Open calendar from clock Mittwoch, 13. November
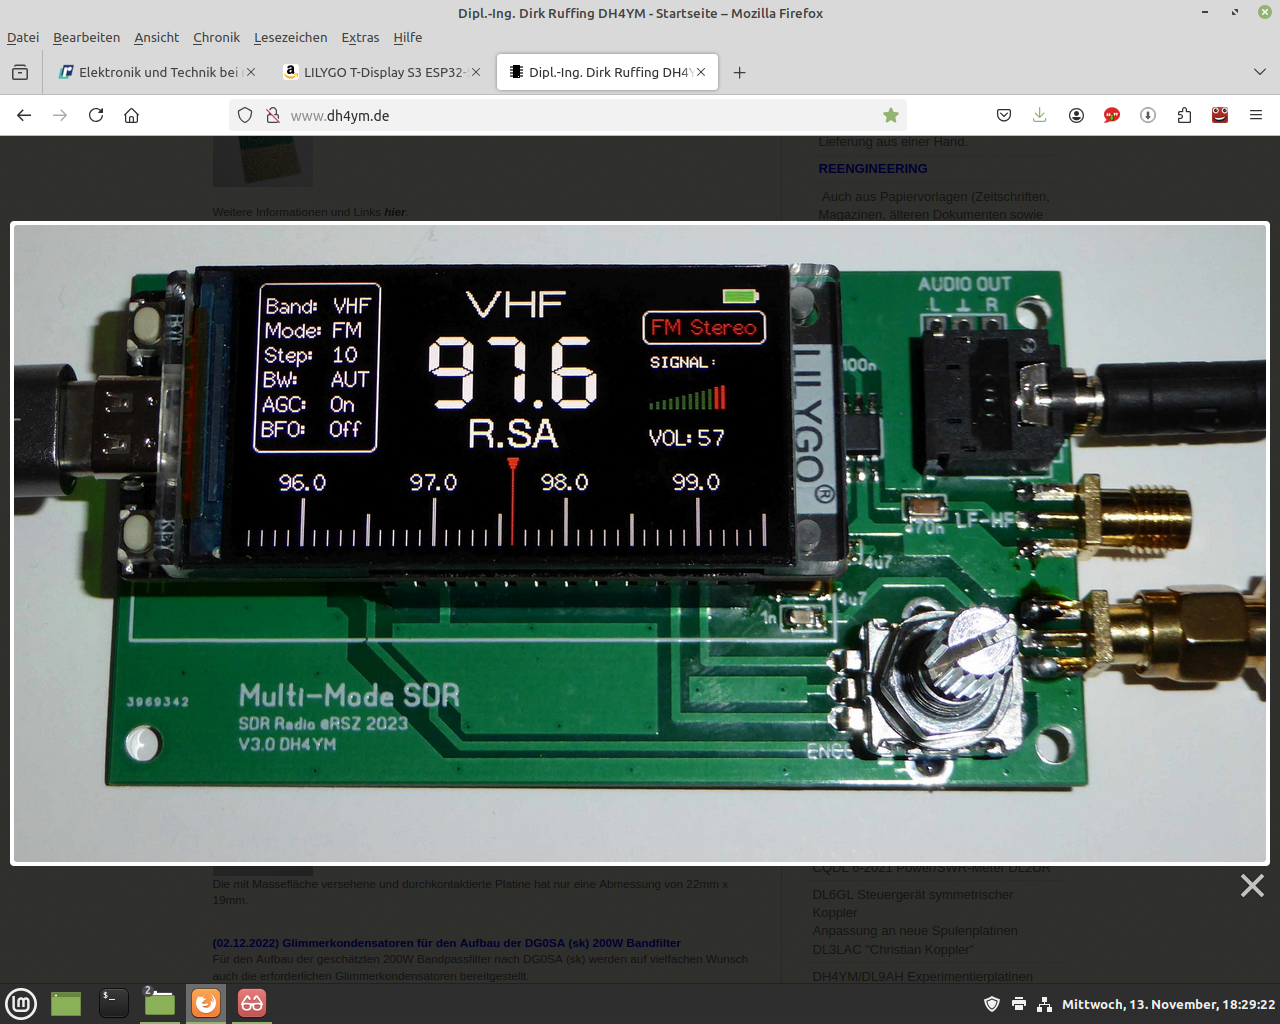The height and width of the screenshot is (1024, 1280). click(x=1168, y=1004)
